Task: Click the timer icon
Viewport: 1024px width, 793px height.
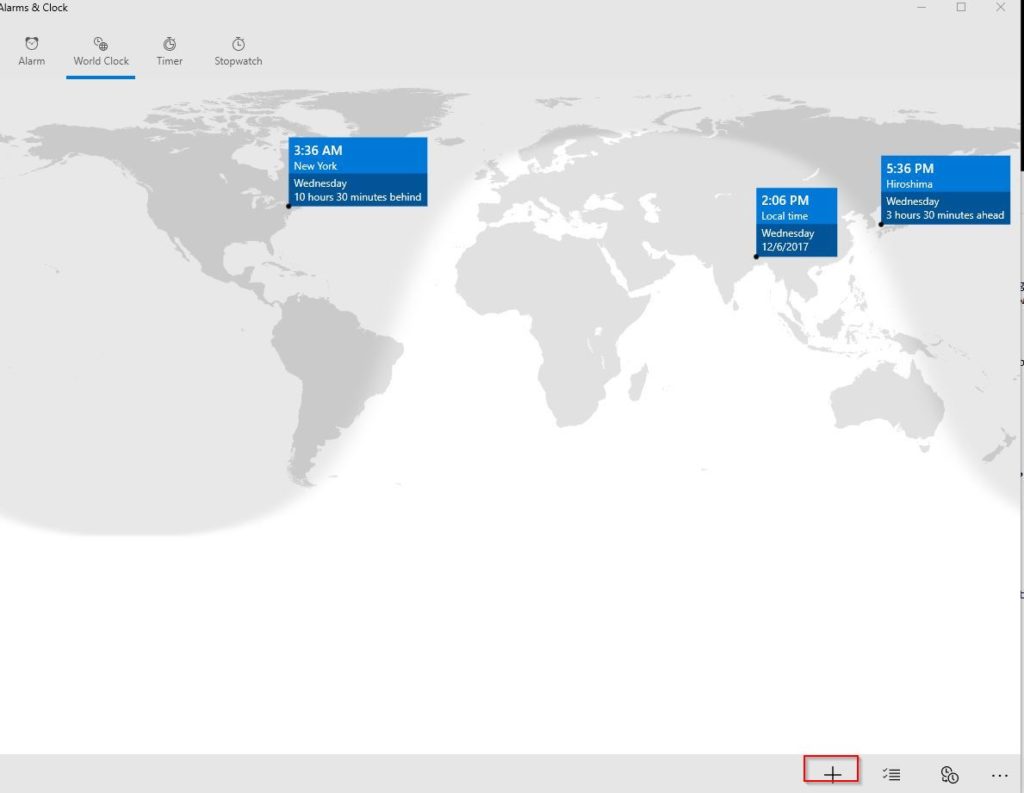Action: pos(169,44)
